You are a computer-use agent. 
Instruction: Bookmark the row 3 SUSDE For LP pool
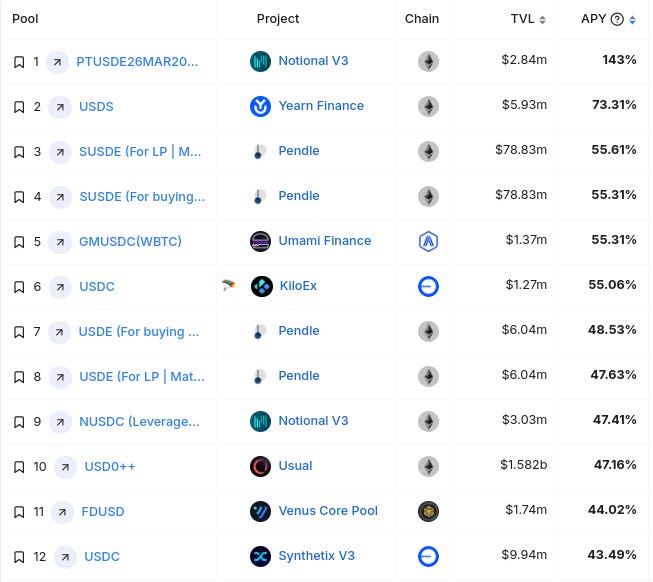[x=19, y=152]
